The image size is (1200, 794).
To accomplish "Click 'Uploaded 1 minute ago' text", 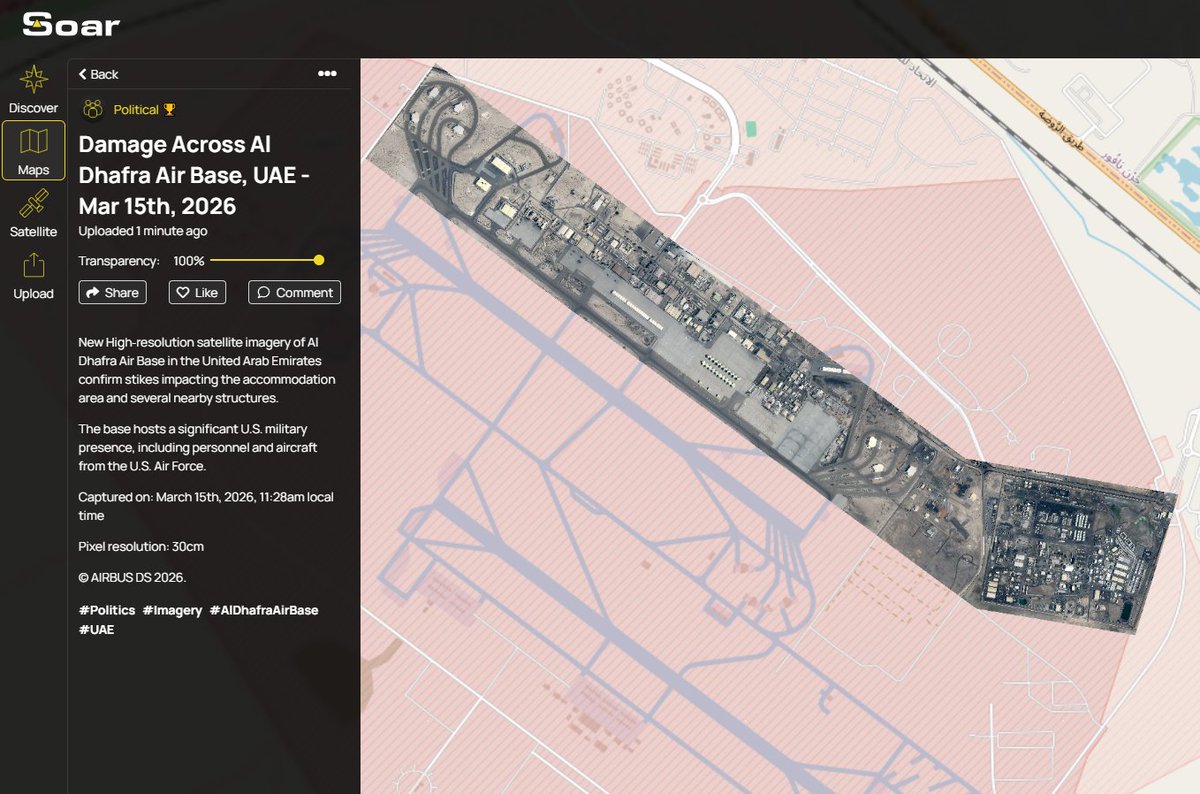I will [143, 231].
